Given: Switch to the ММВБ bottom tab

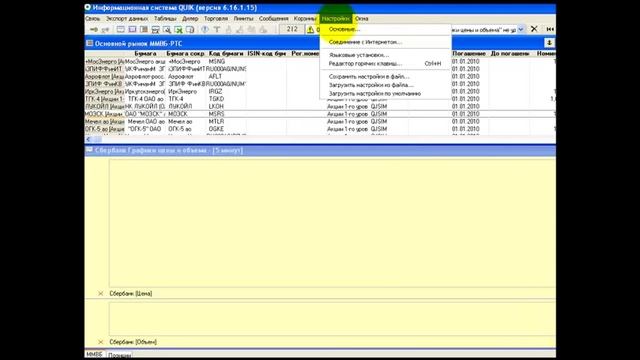Looking at the screenshot, I should pos(94,355).
